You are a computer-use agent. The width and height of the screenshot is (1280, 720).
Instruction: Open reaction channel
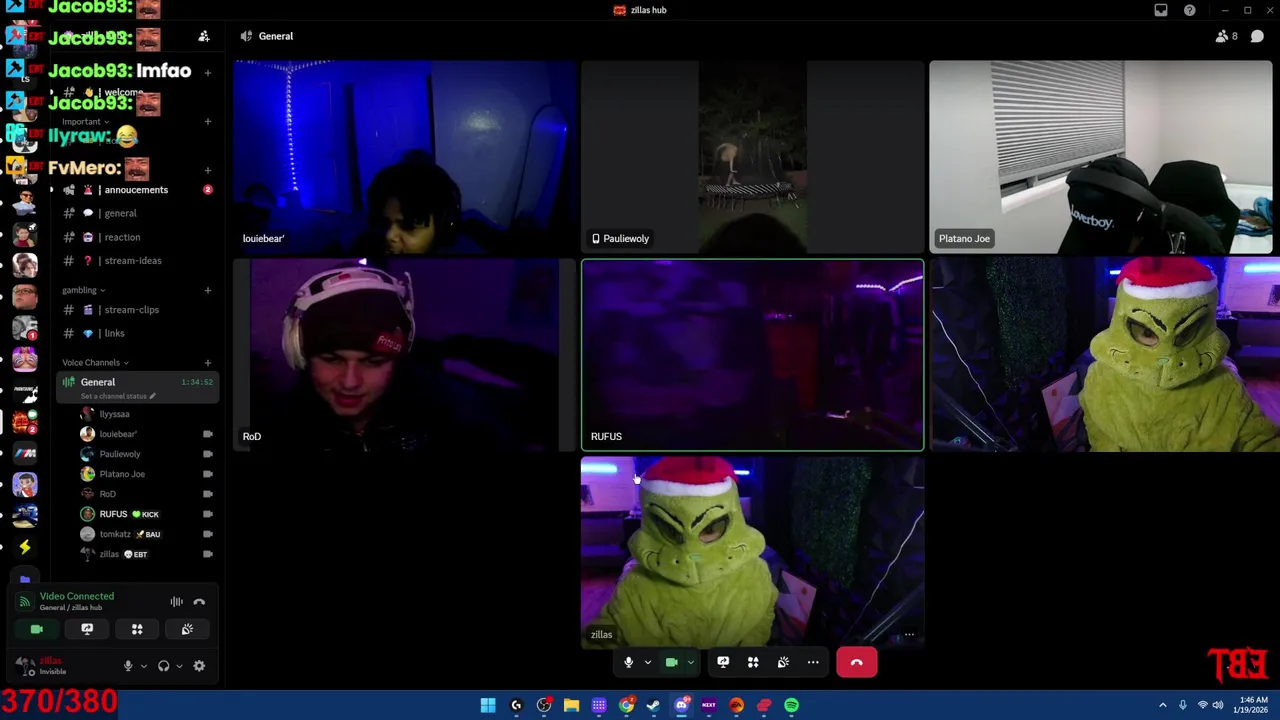point(135,237)
